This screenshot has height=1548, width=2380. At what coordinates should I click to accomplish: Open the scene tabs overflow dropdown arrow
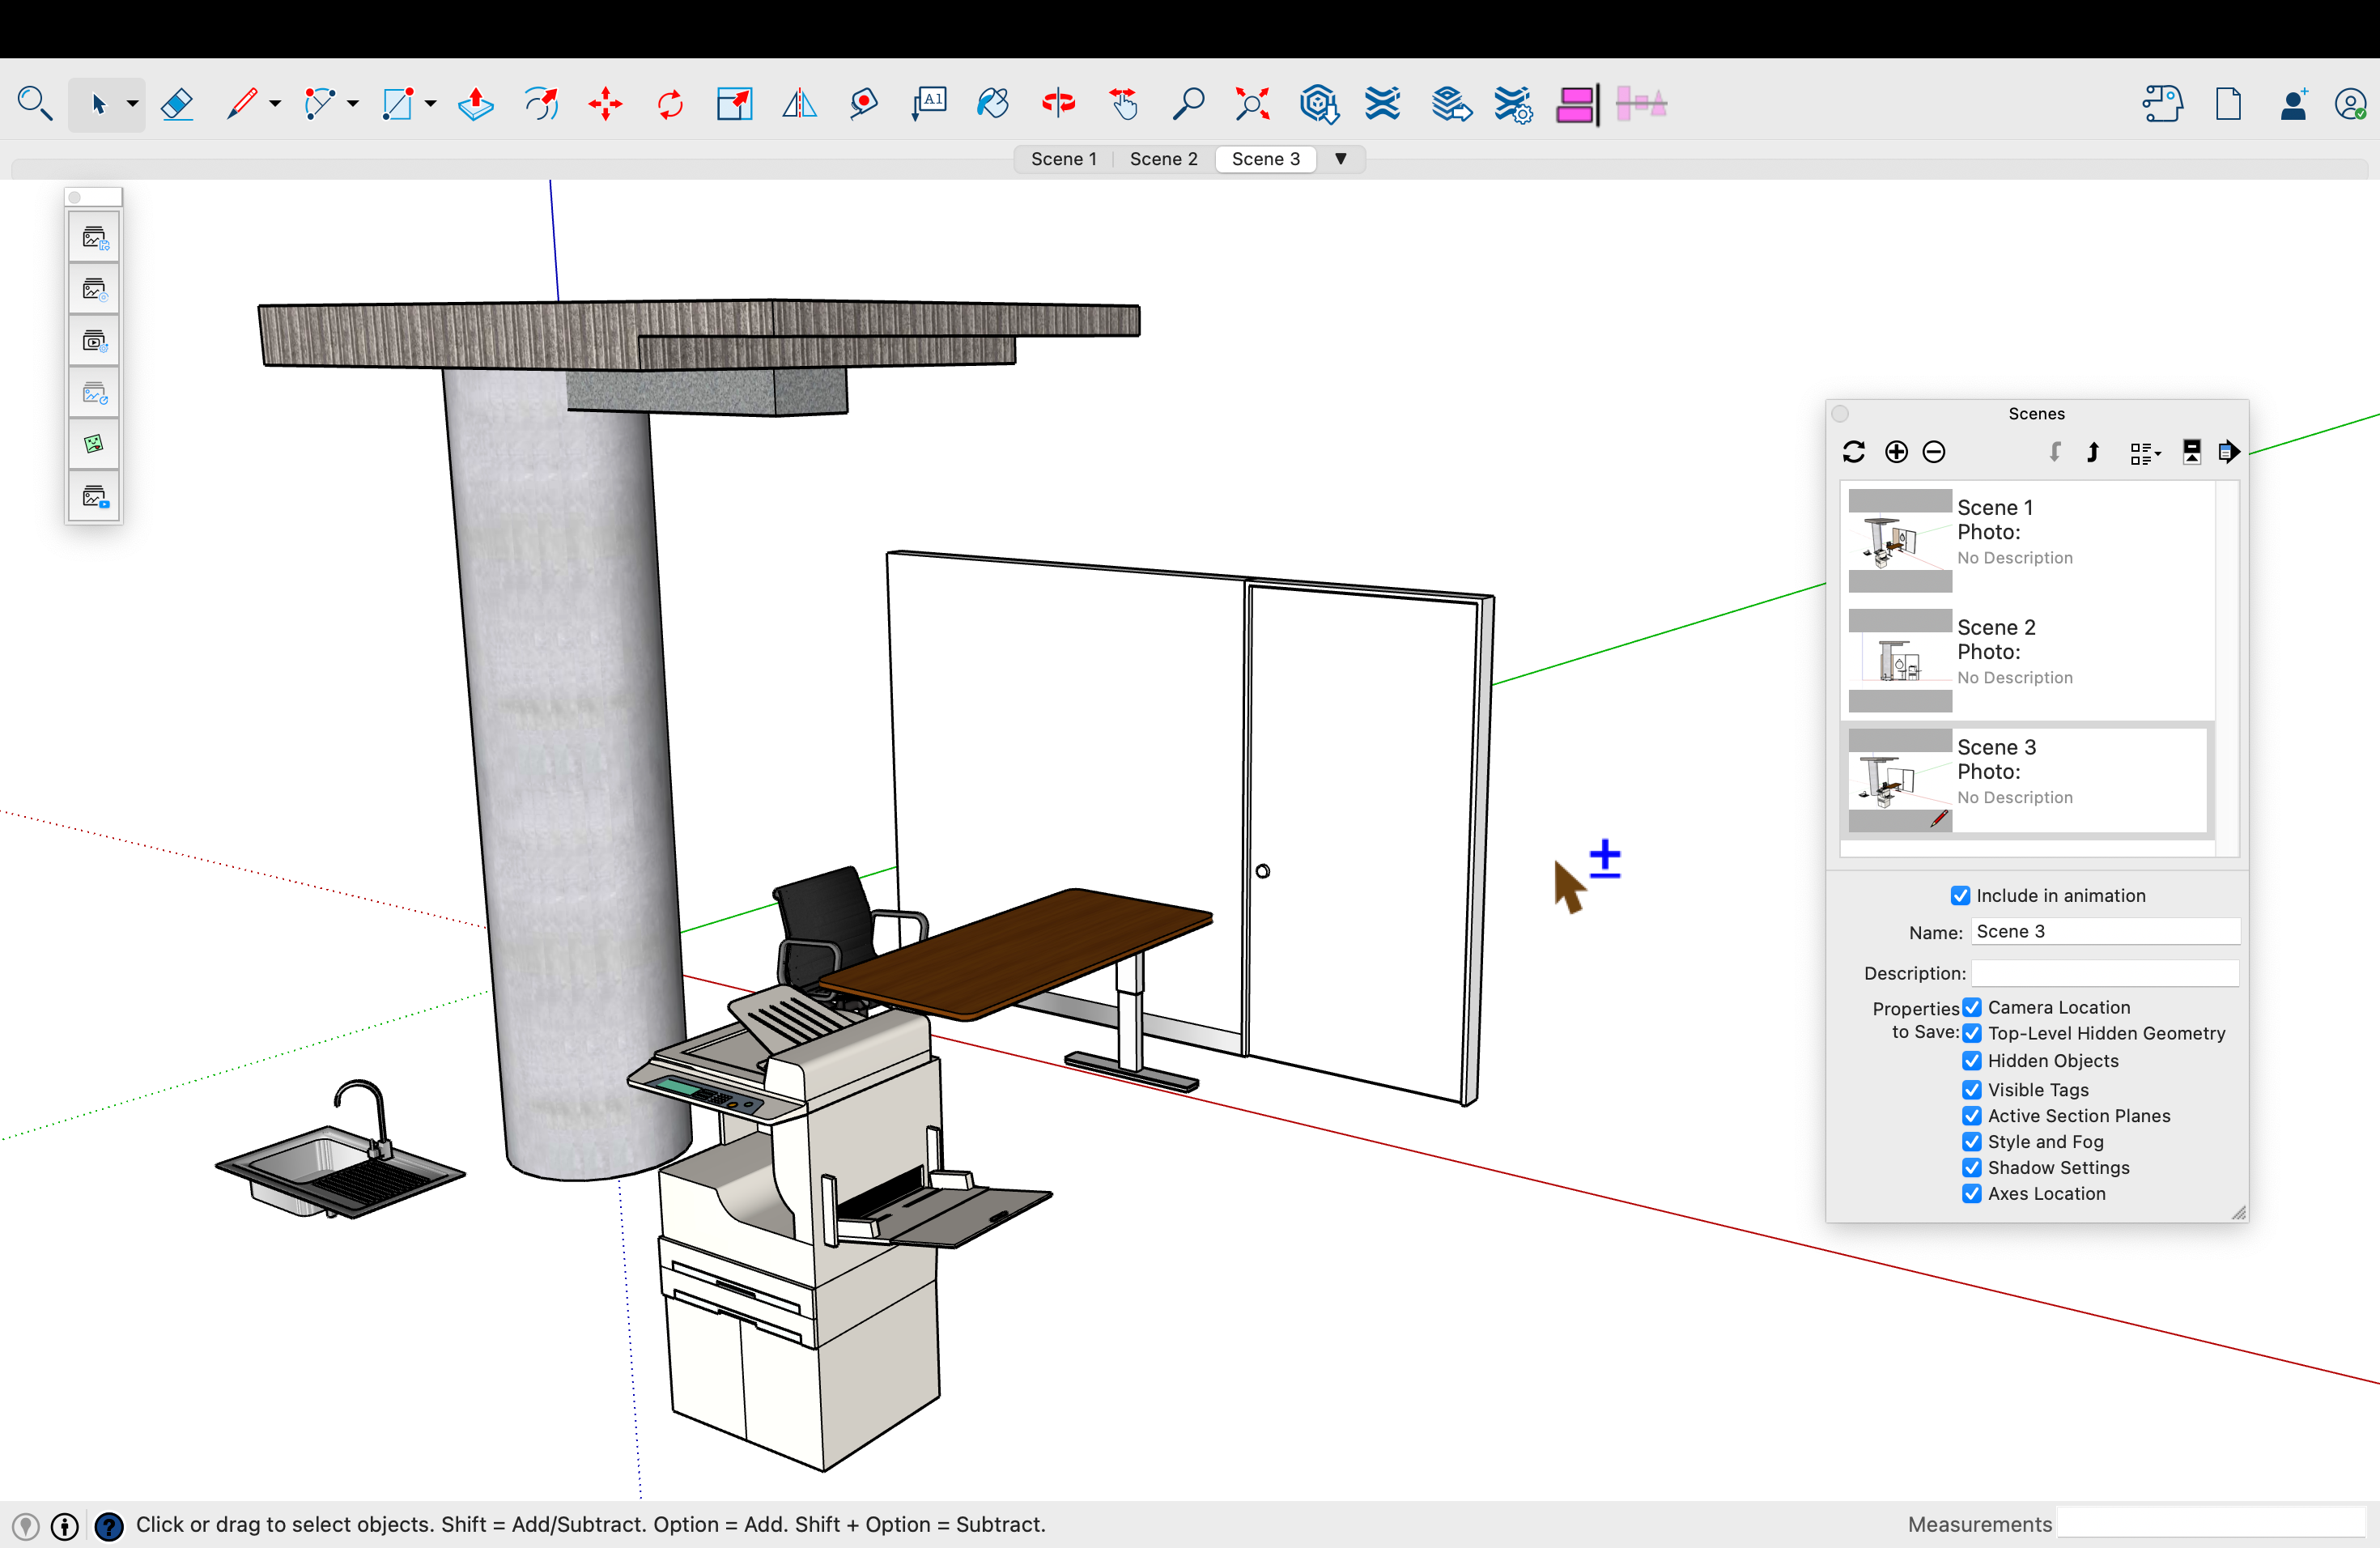(1341, 159)
